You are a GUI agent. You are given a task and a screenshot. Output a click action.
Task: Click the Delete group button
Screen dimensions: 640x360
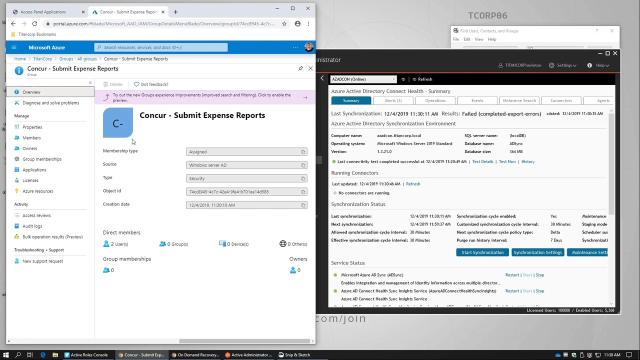(x=113, y=84)
